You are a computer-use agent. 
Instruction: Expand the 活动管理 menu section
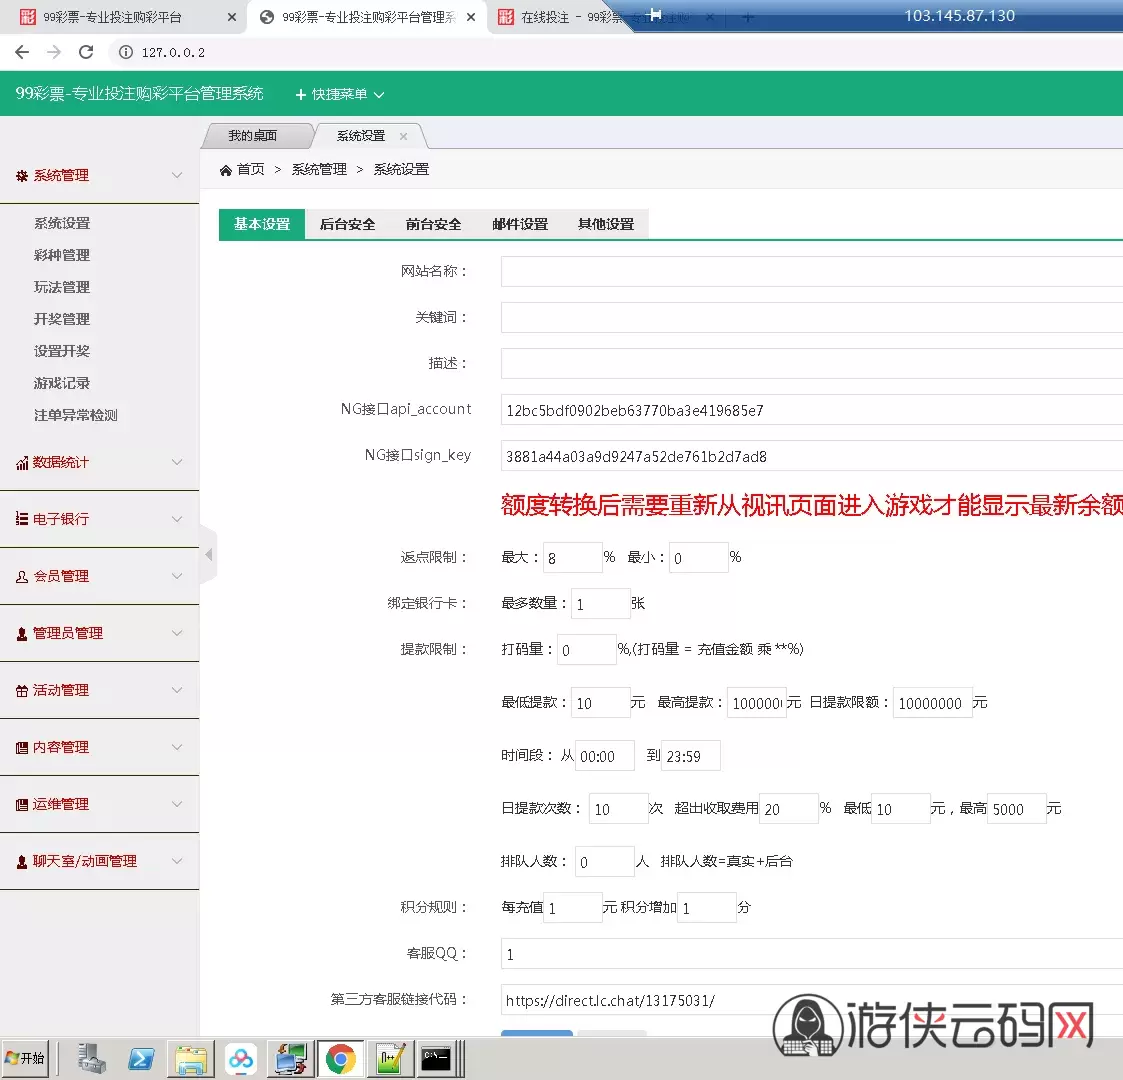(x=177, y=690)
